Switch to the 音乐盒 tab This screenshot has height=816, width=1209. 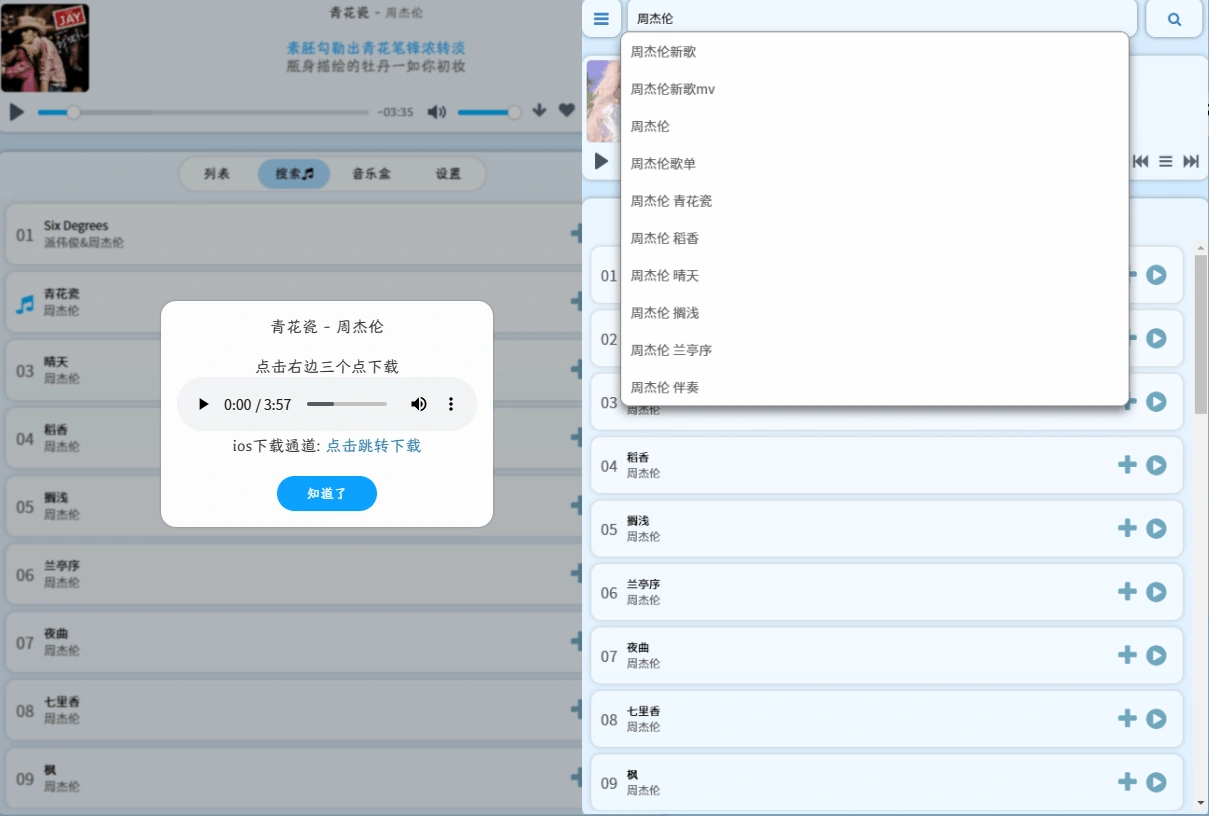pos(371,174)
